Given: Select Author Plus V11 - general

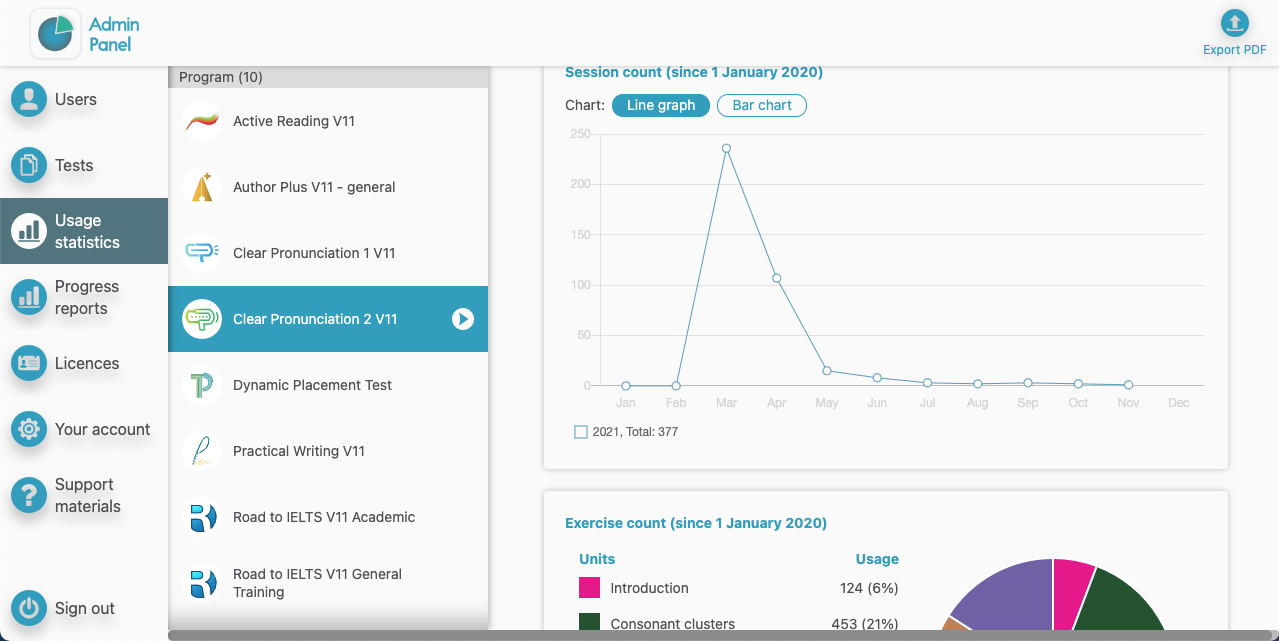Looking at the screenshot, I should coord(328,187).
